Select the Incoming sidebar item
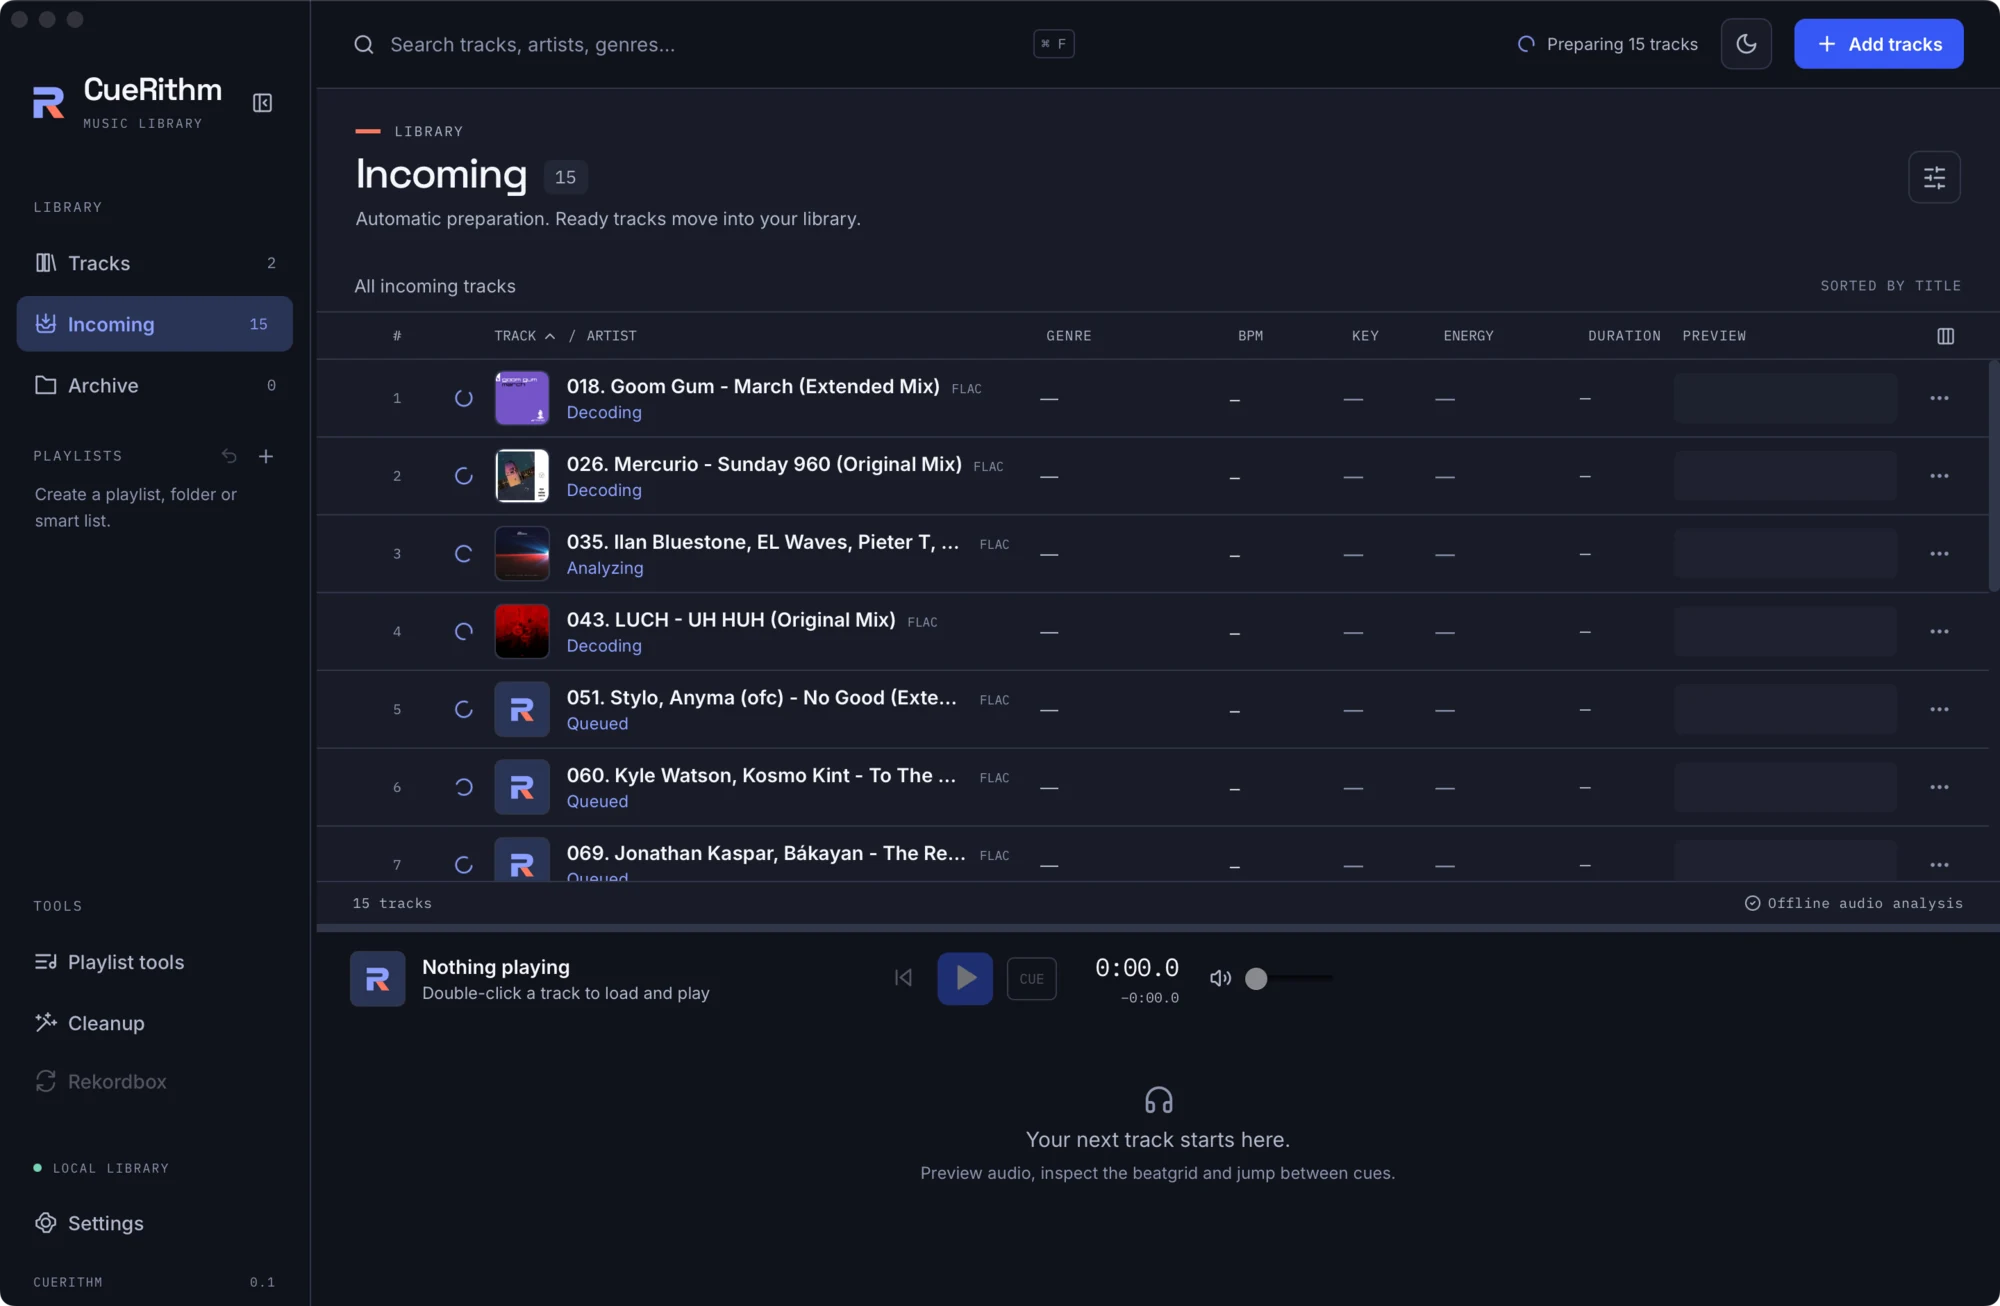The image size is (2000, 1306). coord(155,324)
